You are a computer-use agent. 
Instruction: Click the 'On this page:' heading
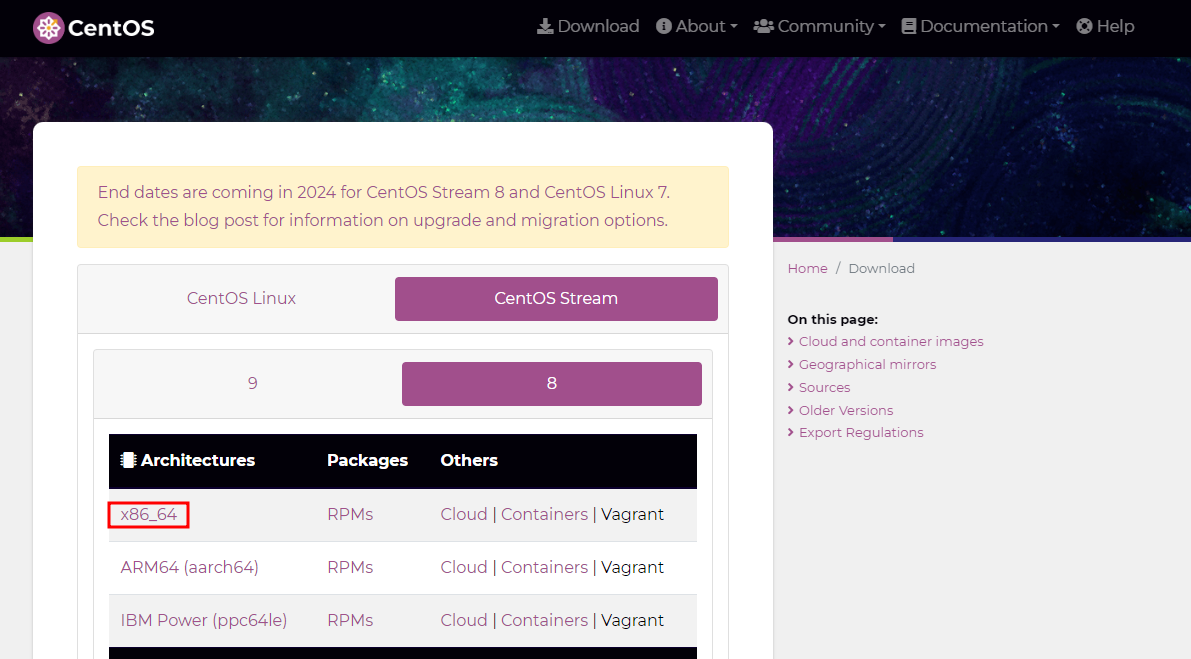[832, 320]
